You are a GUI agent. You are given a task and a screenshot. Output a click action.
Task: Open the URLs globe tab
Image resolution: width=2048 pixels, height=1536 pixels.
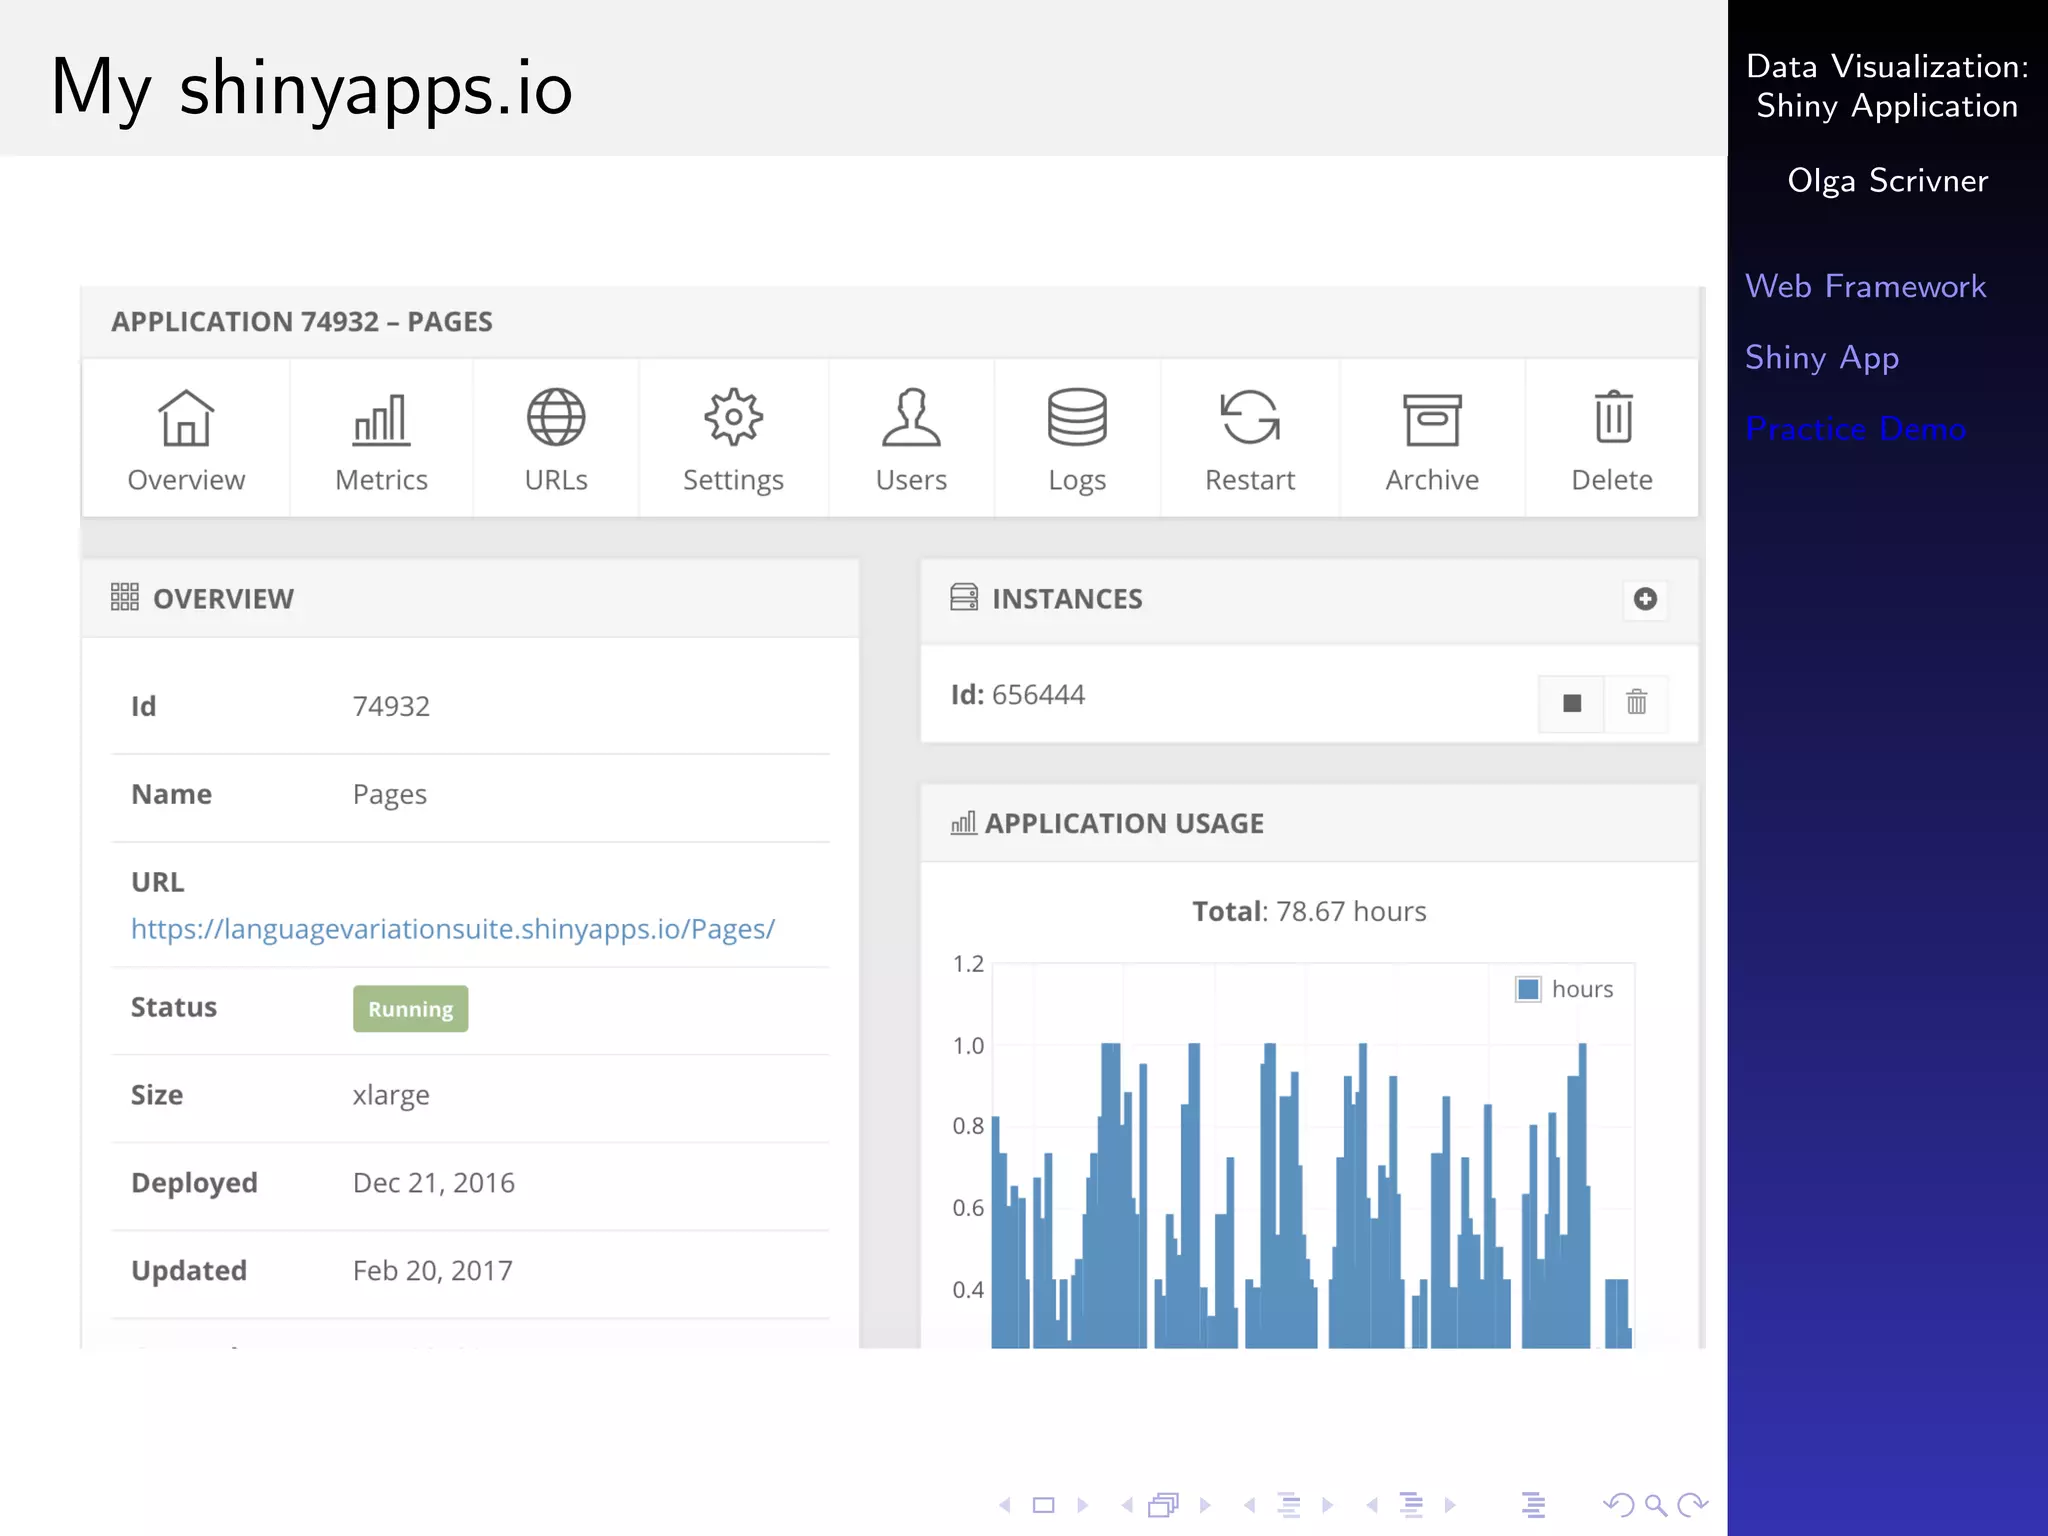coord(556,440)
